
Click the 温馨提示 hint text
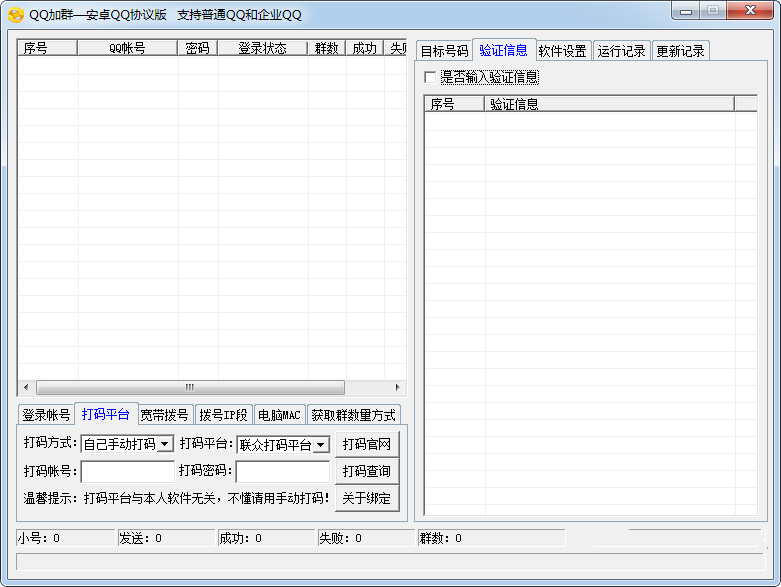point(176,498)
